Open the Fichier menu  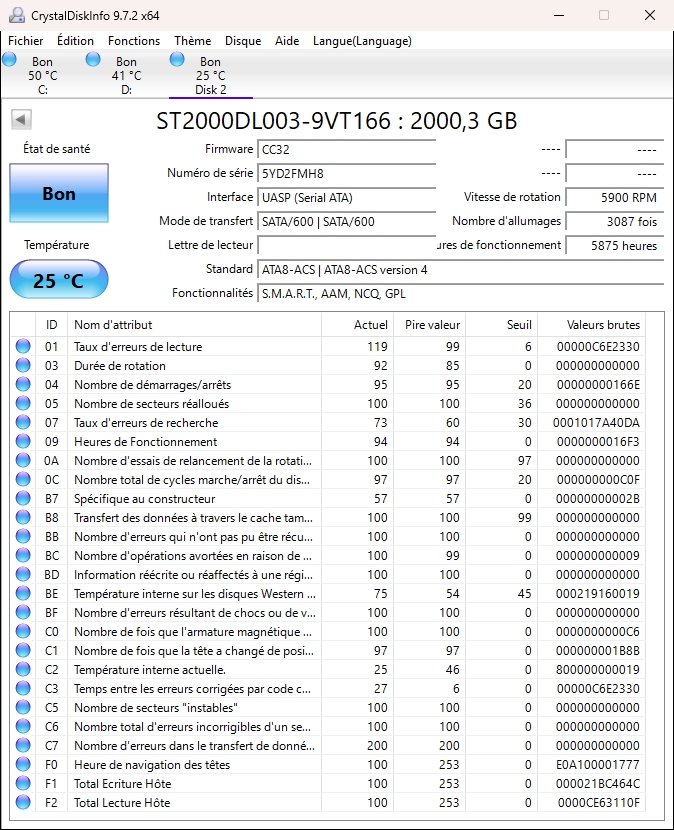(x=26, y=41)
